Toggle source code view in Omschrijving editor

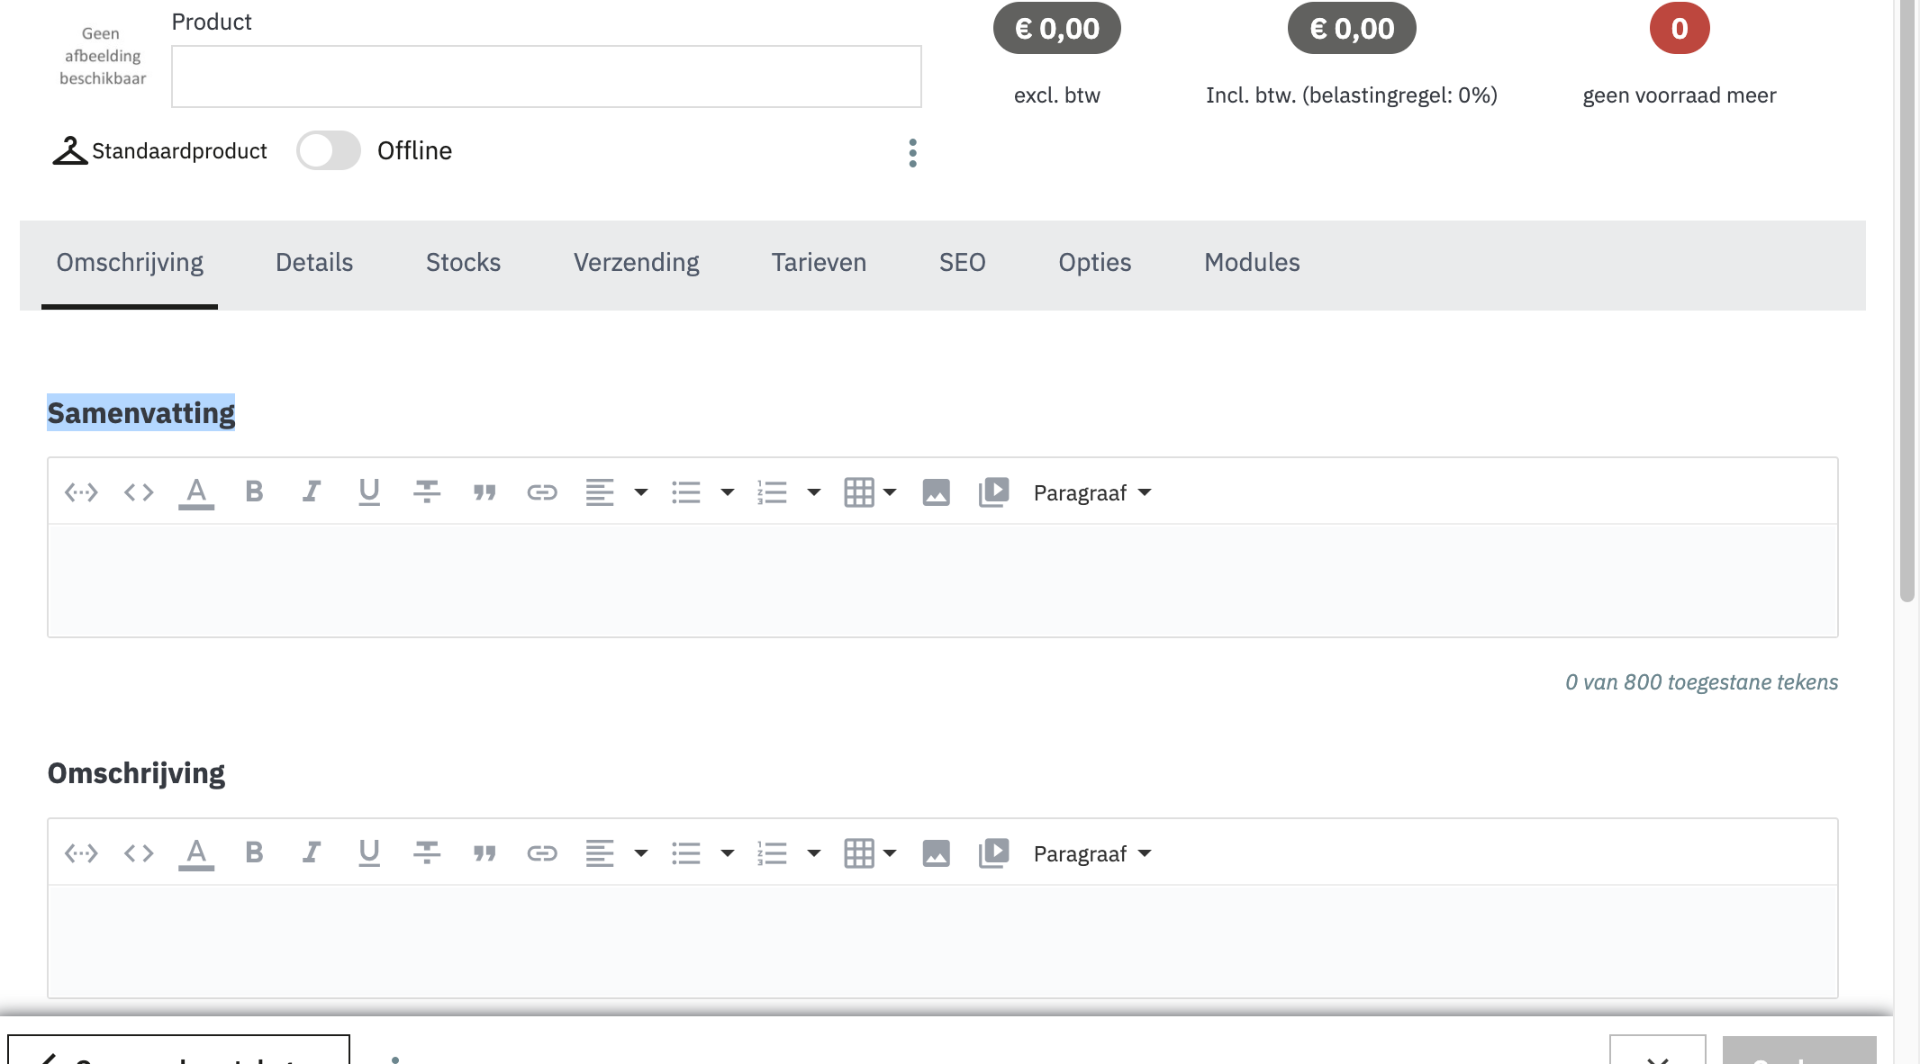139,853
